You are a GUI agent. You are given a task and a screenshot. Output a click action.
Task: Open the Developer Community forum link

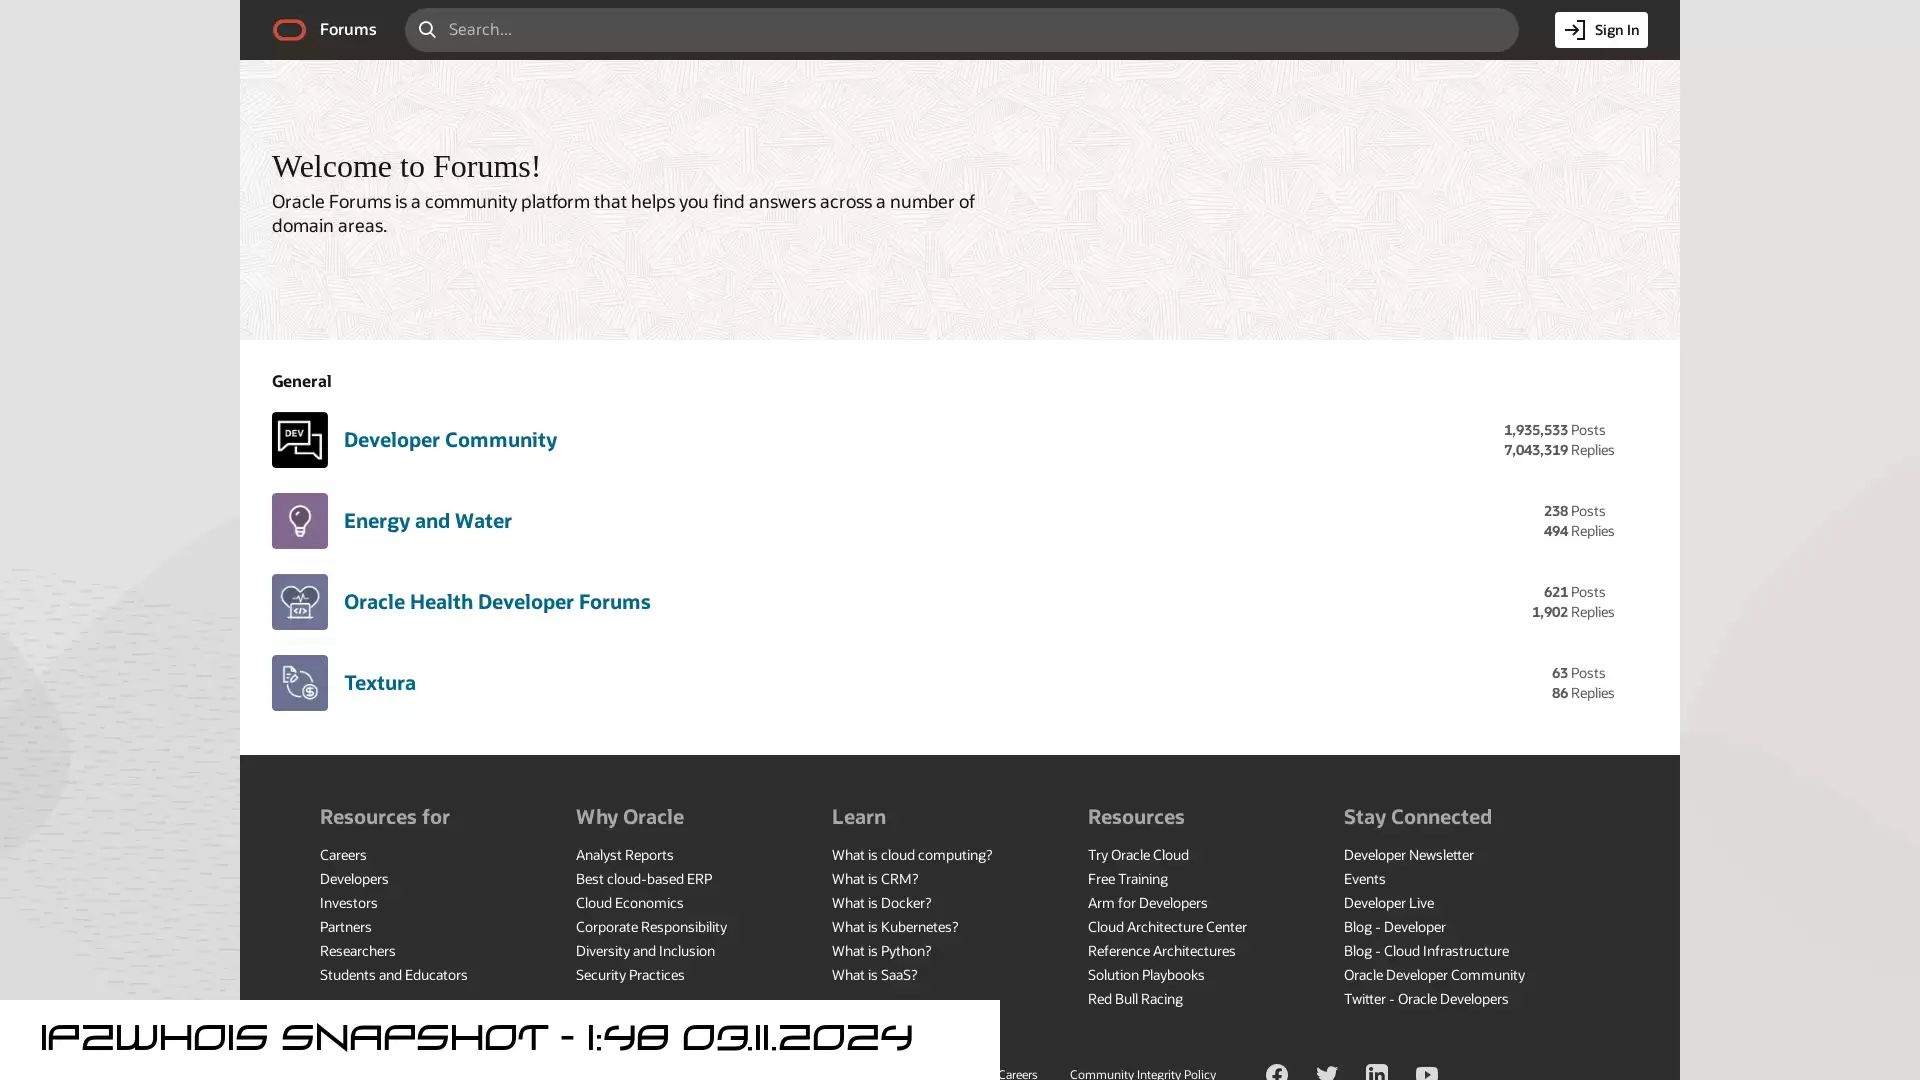(451, 439)
